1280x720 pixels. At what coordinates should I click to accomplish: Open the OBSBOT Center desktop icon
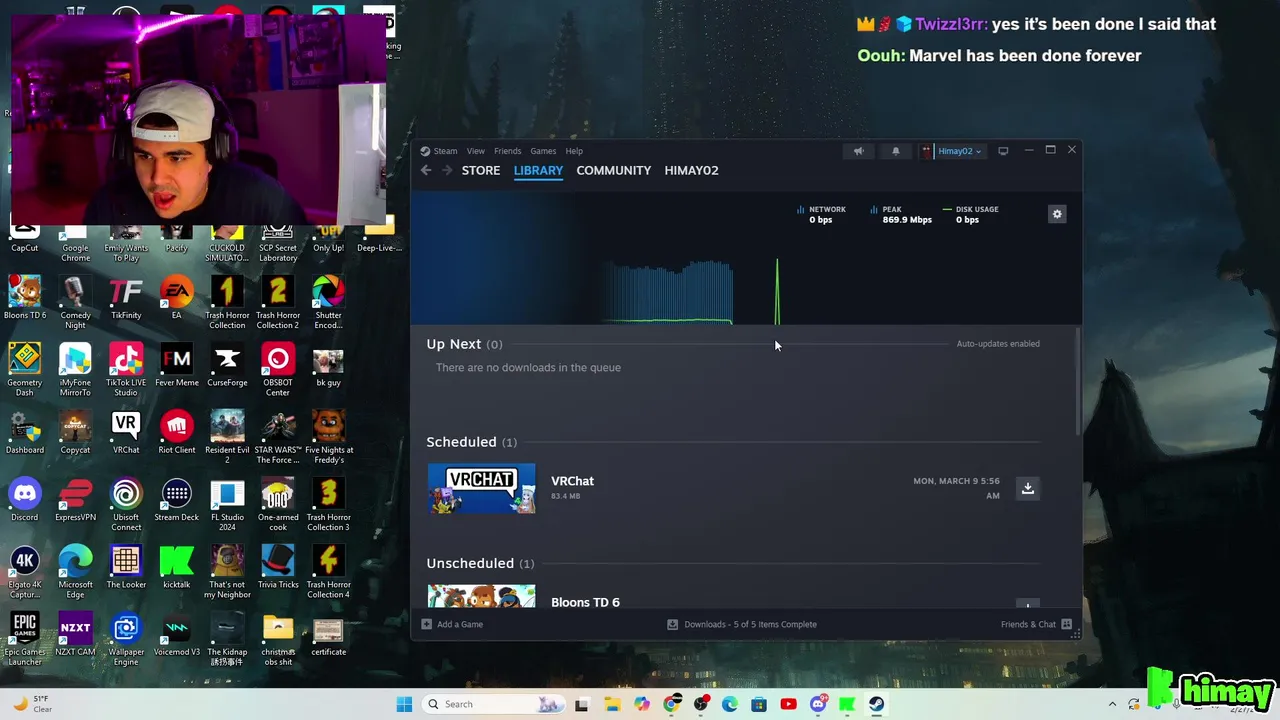pyautogui.click(x=278, y=367)
